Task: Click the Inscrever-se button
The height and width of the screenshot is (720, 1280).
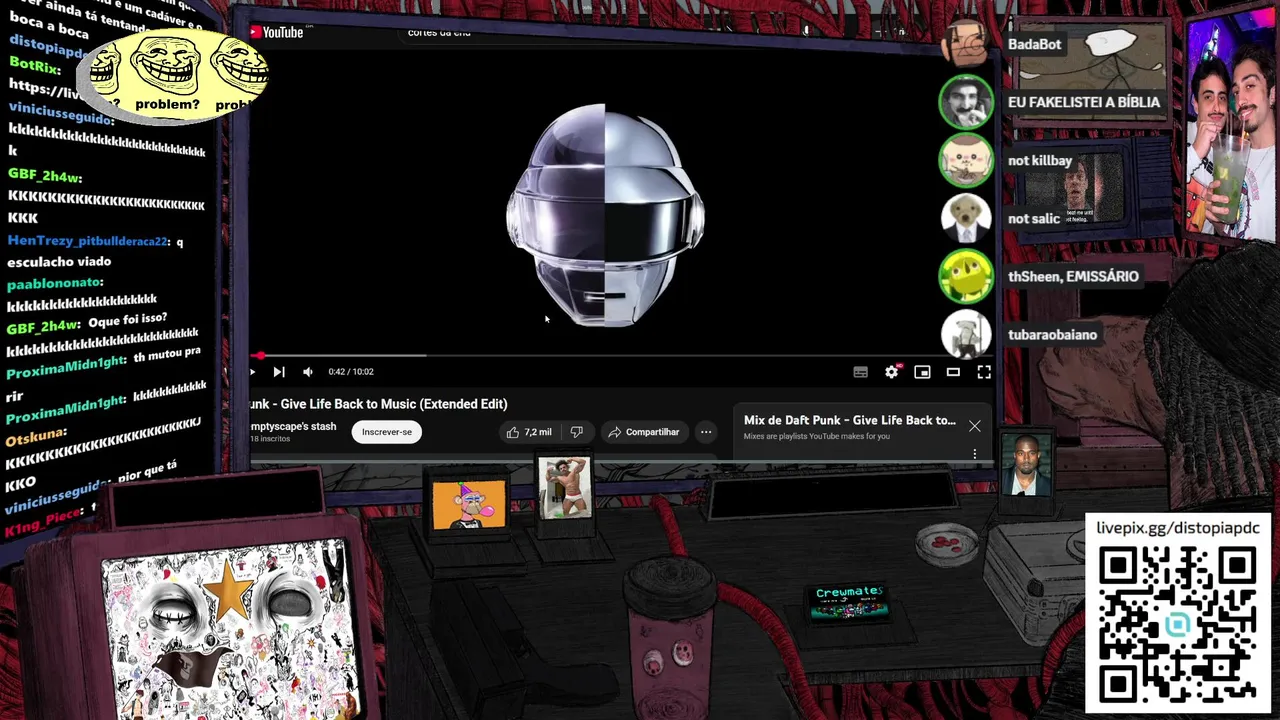Action: pyautogui.click(x=387, y=432)
